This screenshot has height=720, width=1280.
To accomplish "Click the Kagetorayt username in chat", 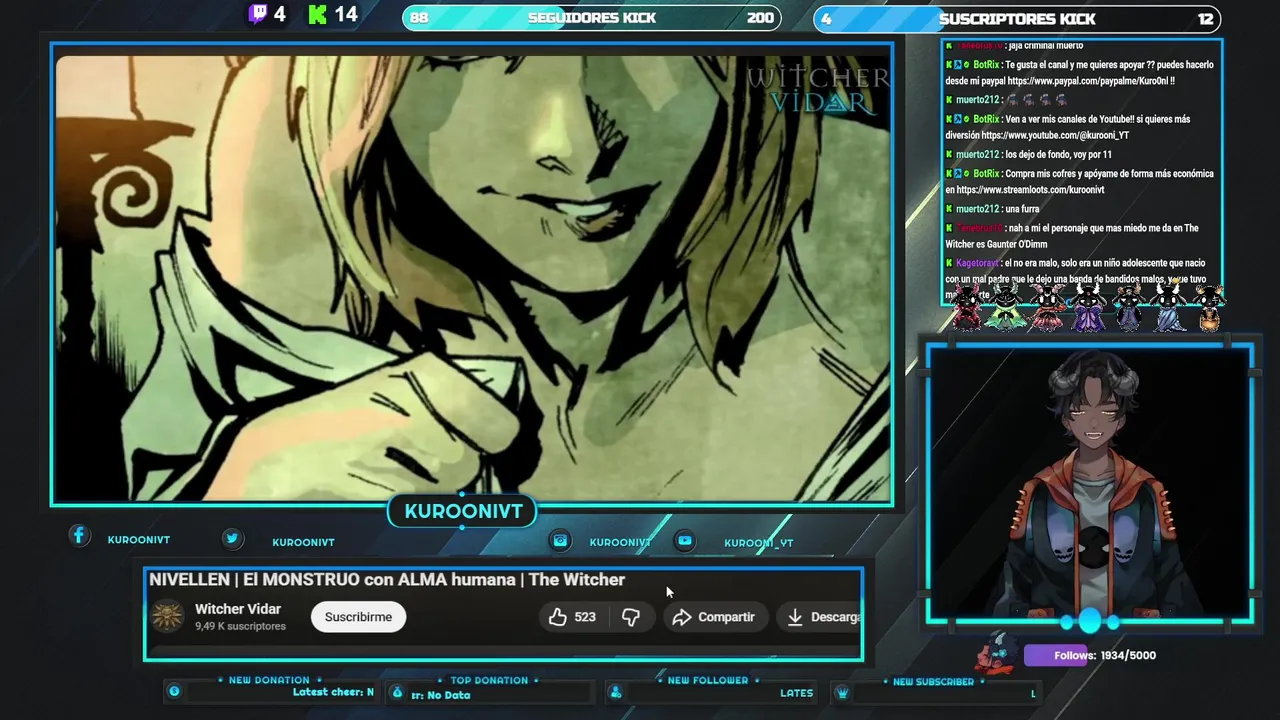I will [977, 263].
